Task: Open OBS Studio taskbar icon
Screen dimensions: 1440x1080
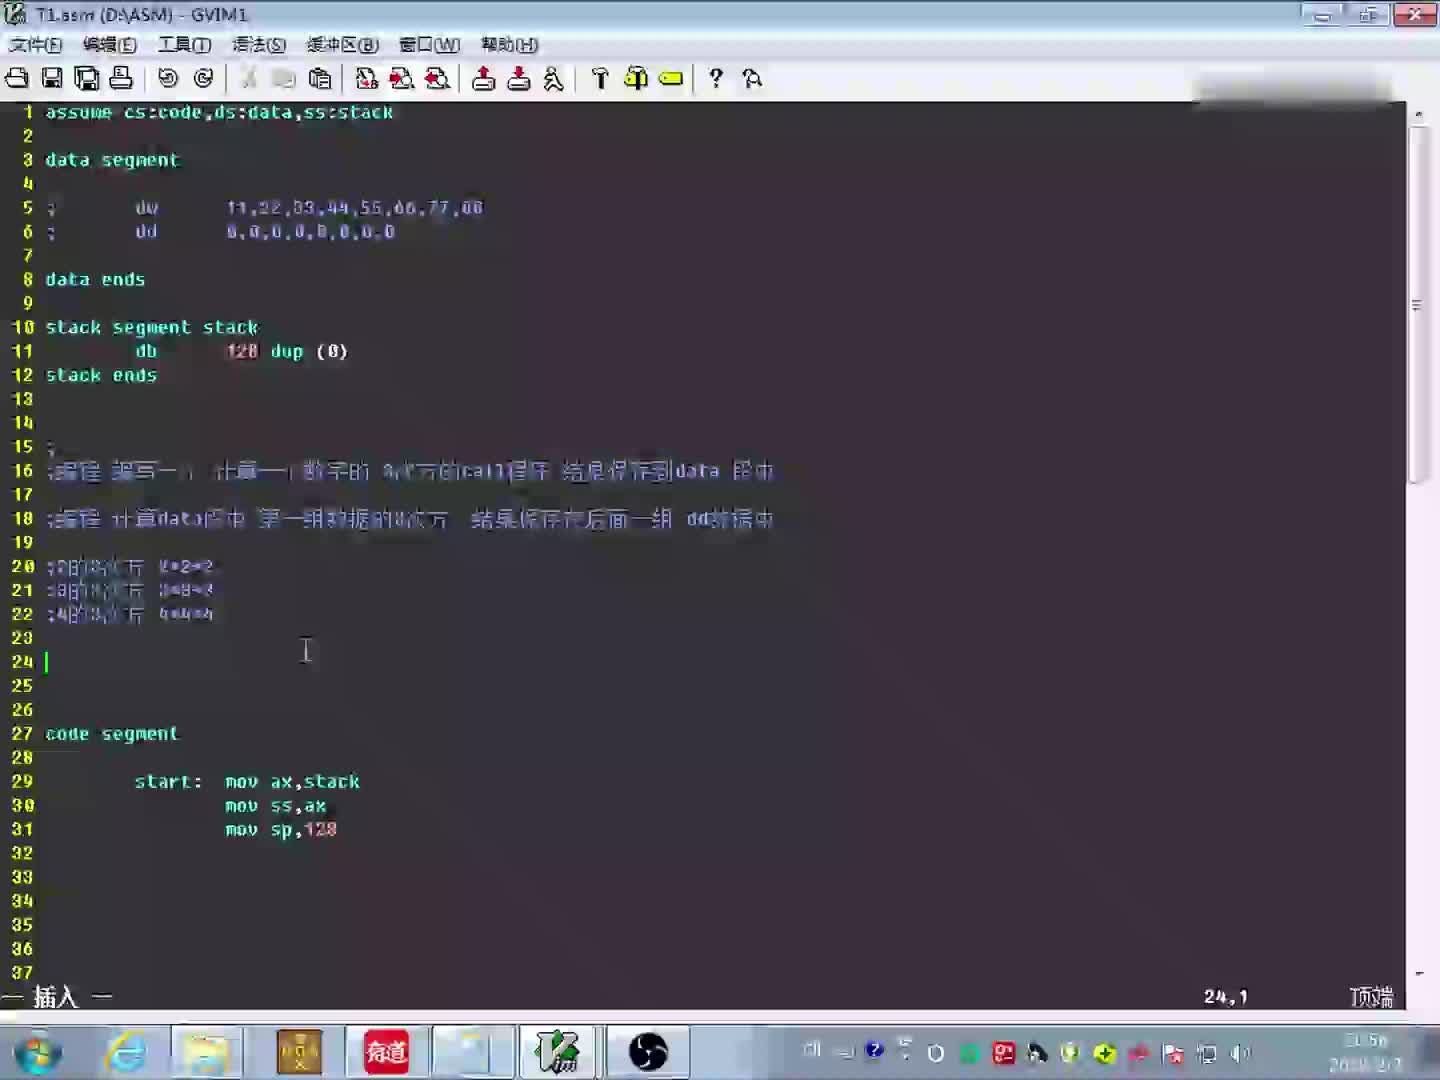Action: point(648,1053)
